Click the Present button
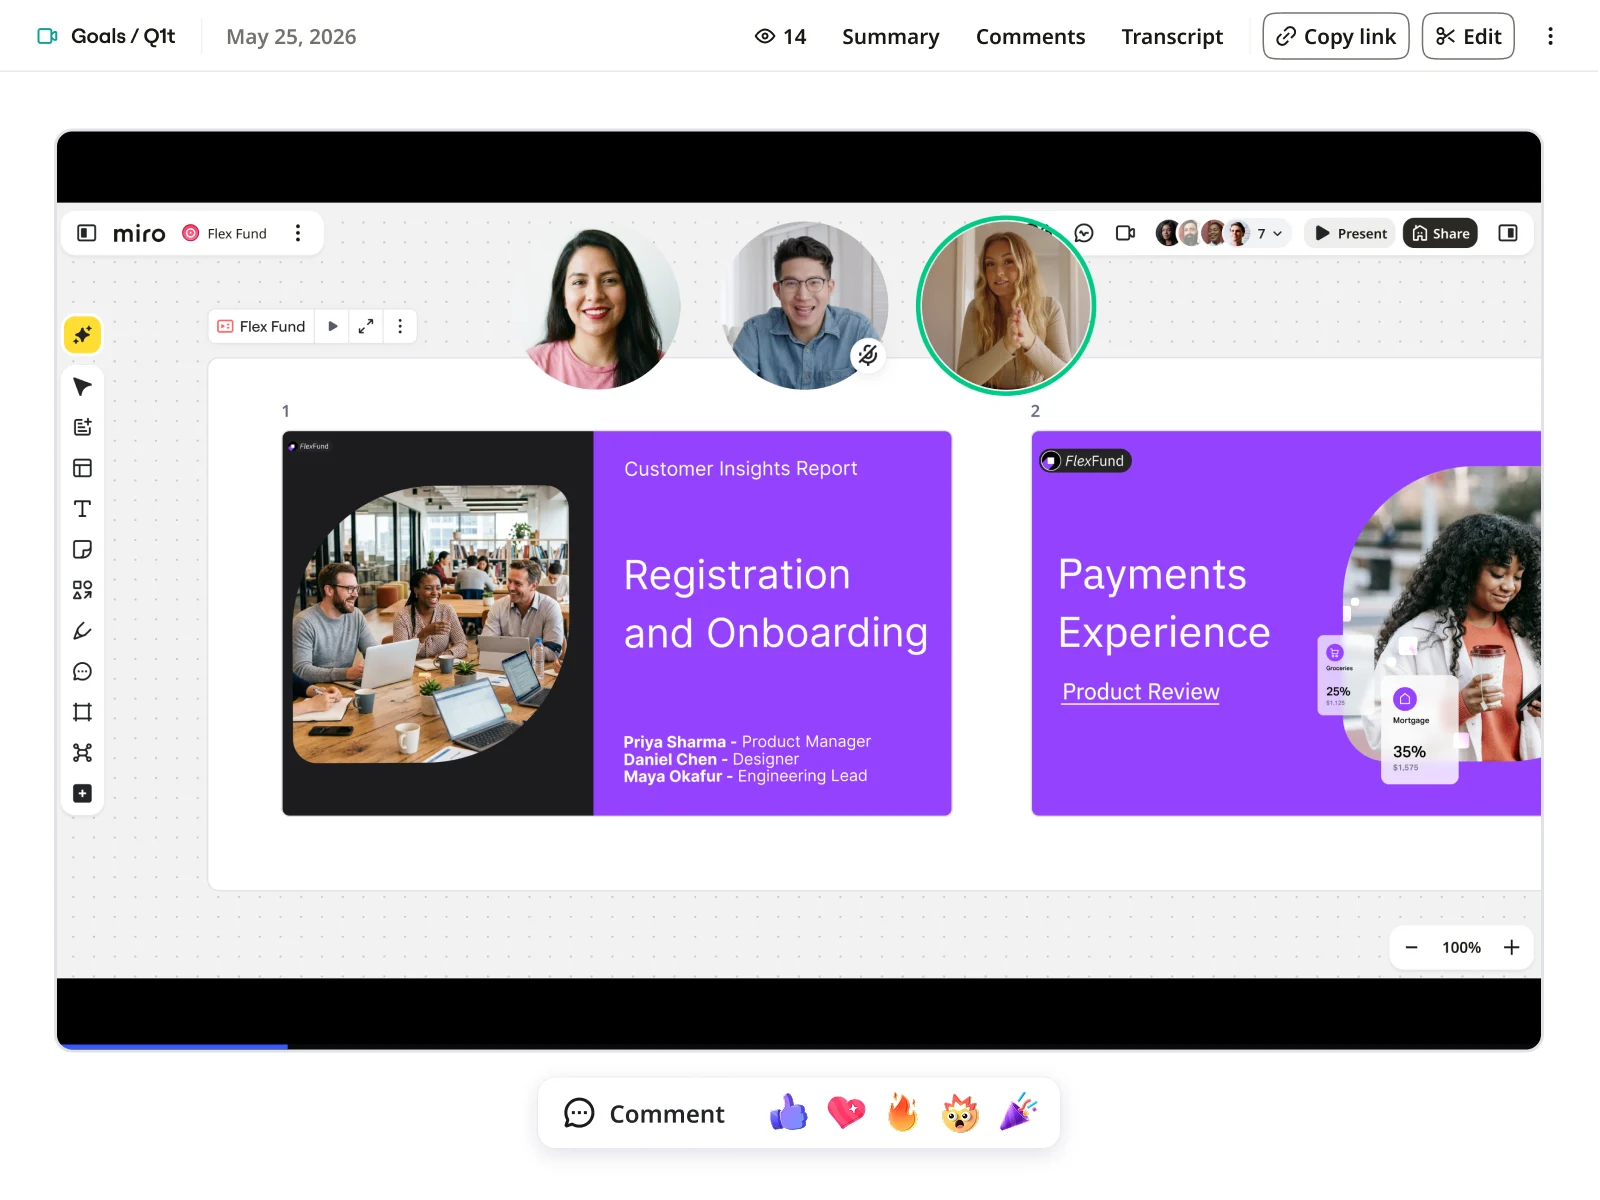Screen dimensions: 1600x1200 click(x=1351, y=233)
